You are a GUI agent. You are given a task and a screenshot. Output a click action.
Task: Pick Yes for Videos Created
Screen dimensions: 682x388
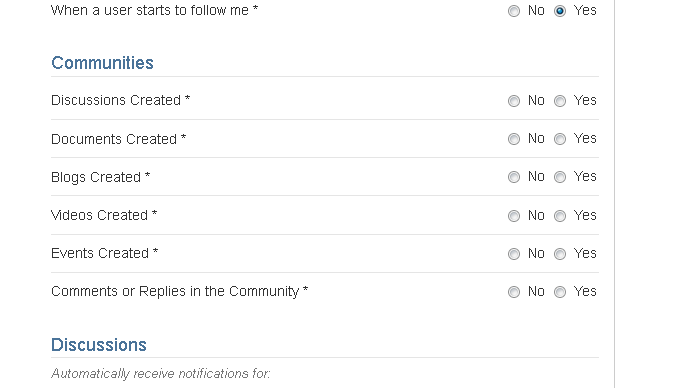pos(560,216)
